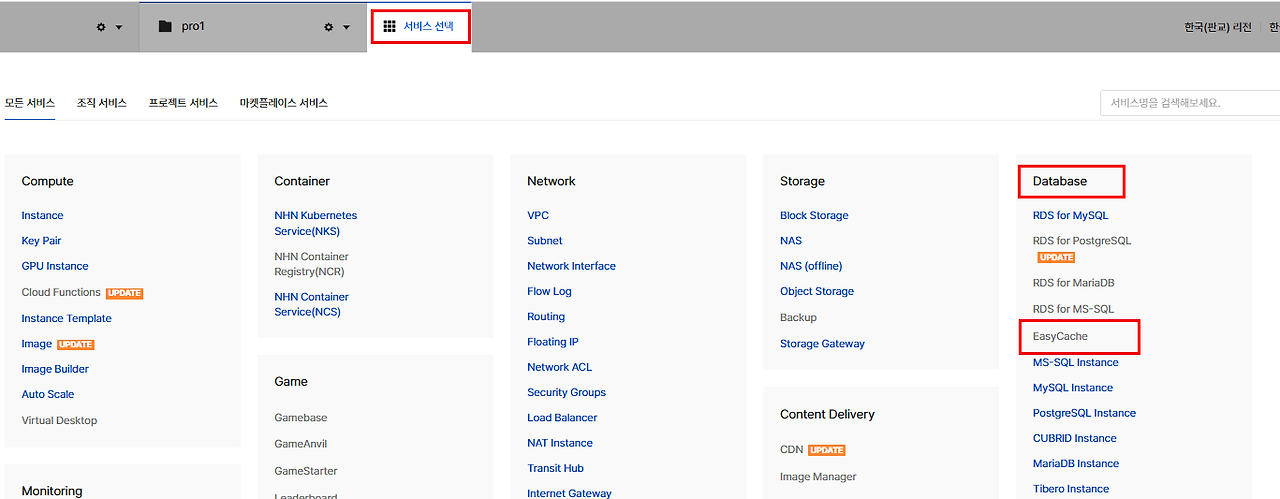
Task: Open Tibero Instance service
Action: point(1071,489)
